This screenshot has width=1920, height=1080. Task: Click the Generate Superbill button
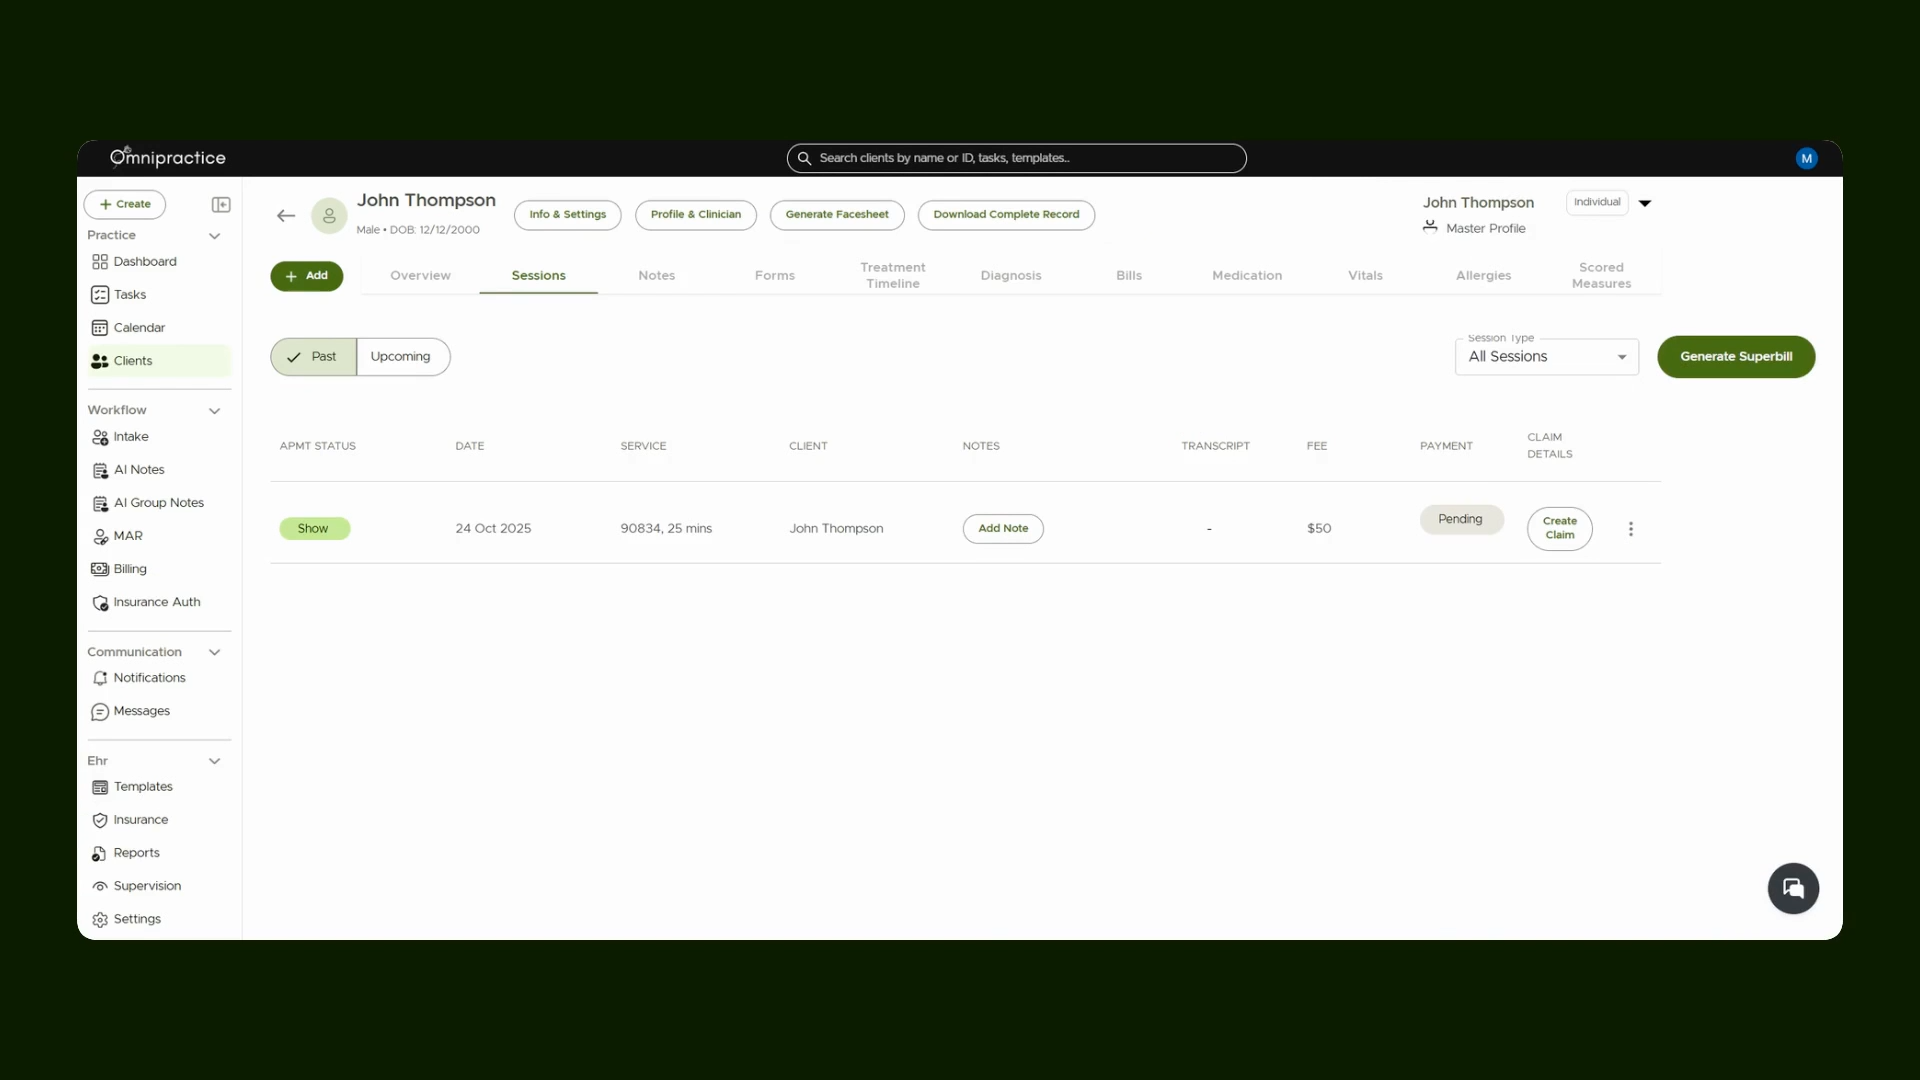point(1736,357)
